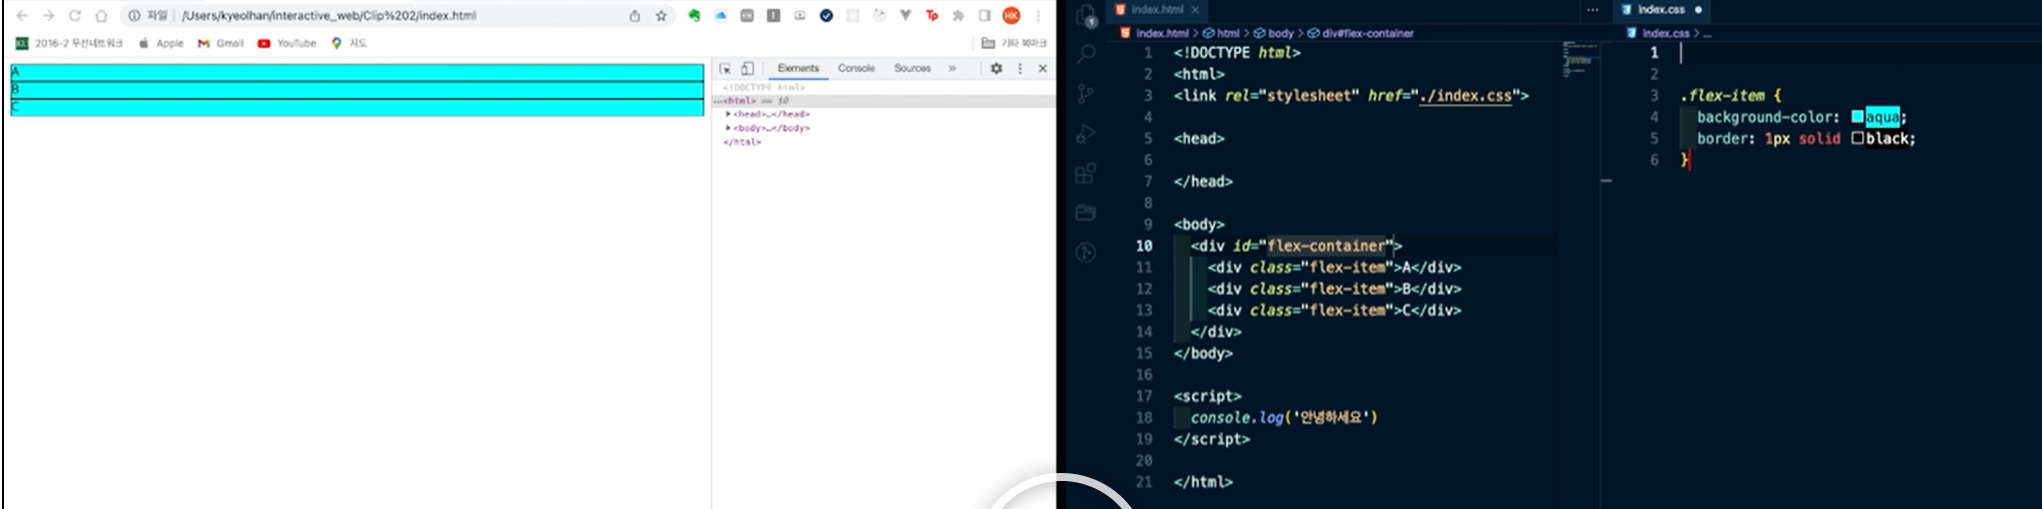Open VS Code Run and Debug icon

(1086, 134)
